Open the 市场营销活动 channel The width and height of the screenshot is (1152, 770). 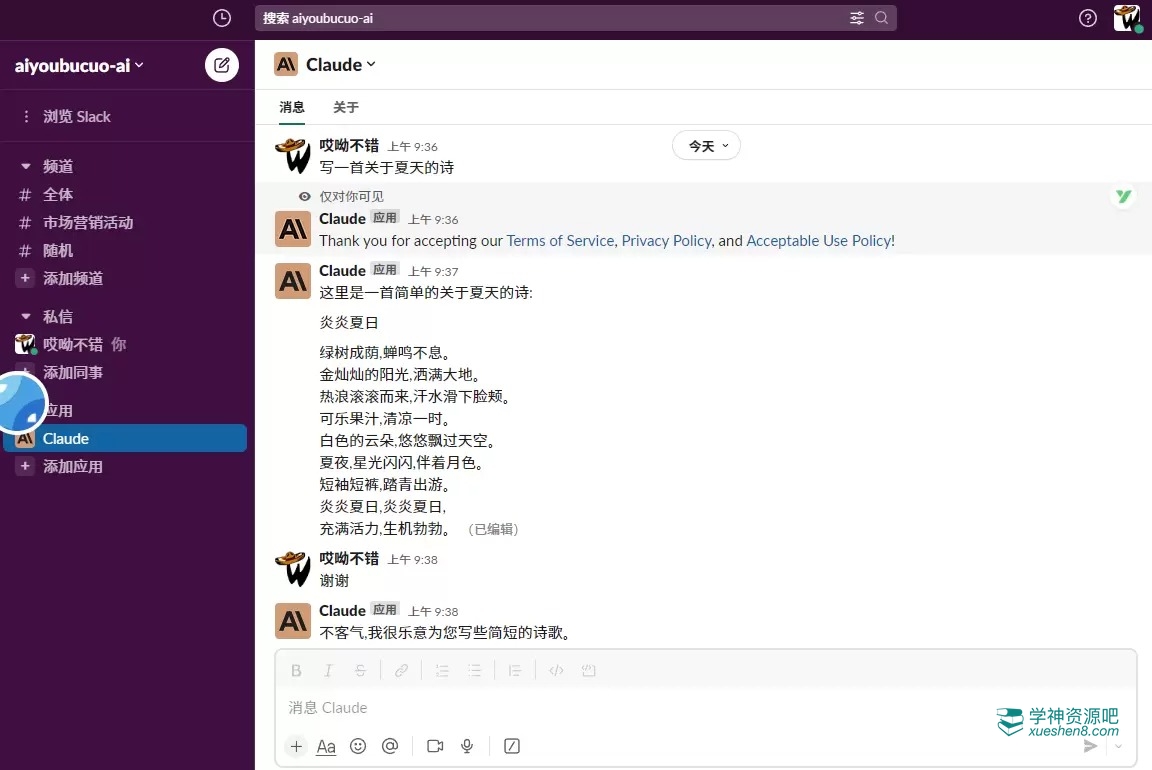[88, 223]
